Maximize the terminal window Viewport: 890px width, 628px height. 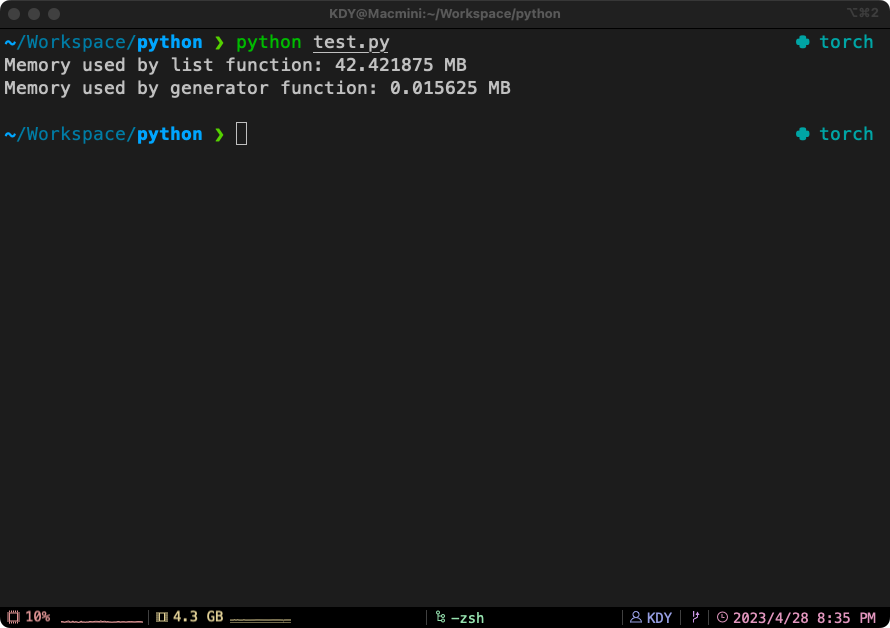click(x=54, y=14)
